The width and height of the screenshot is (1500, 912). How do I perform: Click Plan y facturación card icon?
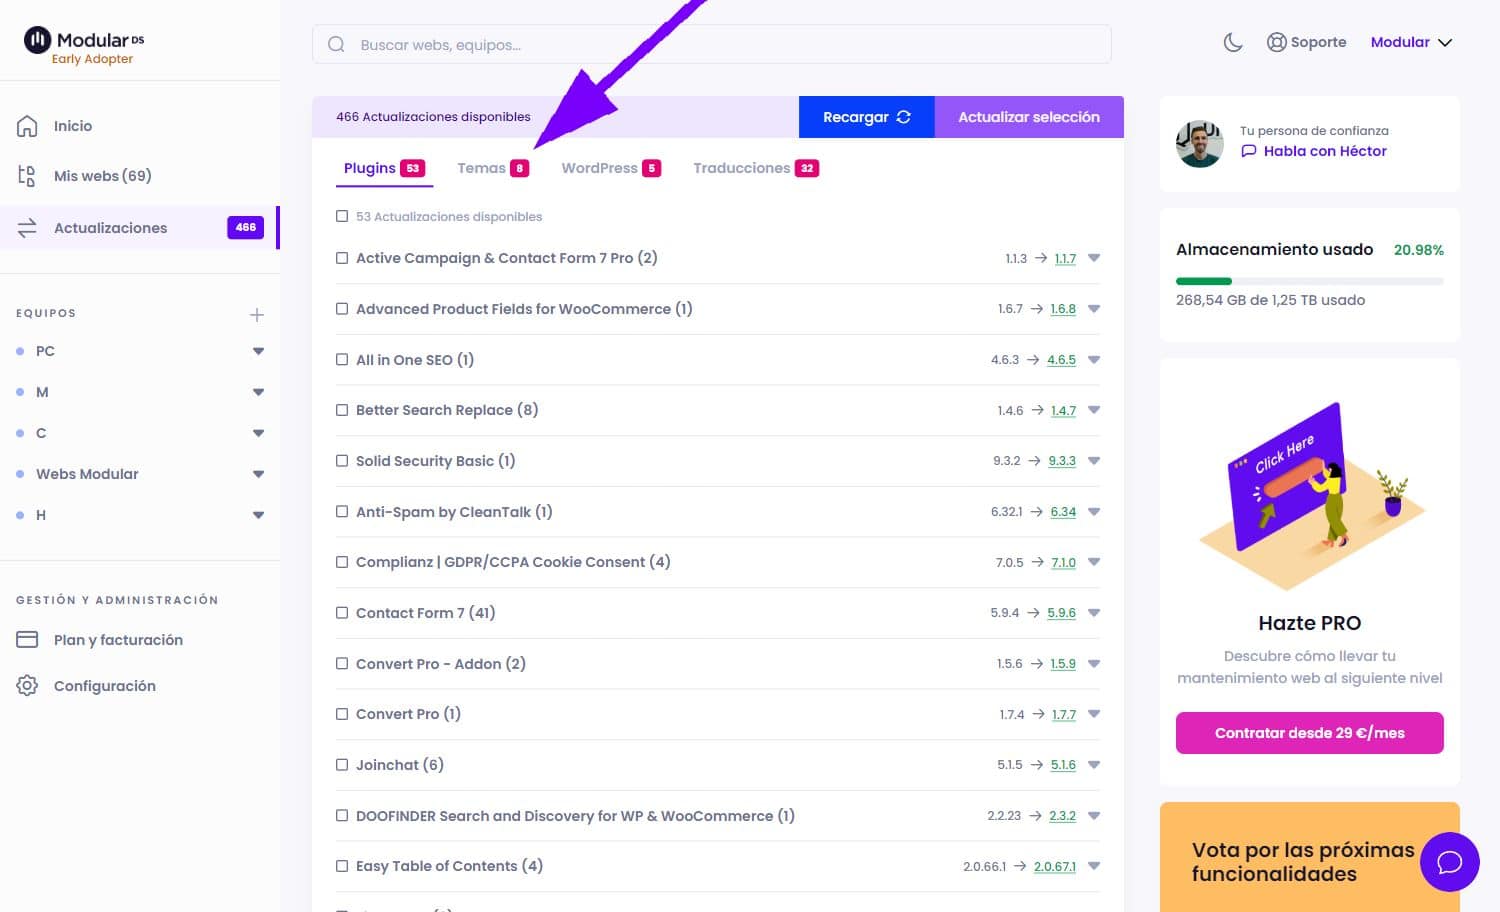coord(27,640)
